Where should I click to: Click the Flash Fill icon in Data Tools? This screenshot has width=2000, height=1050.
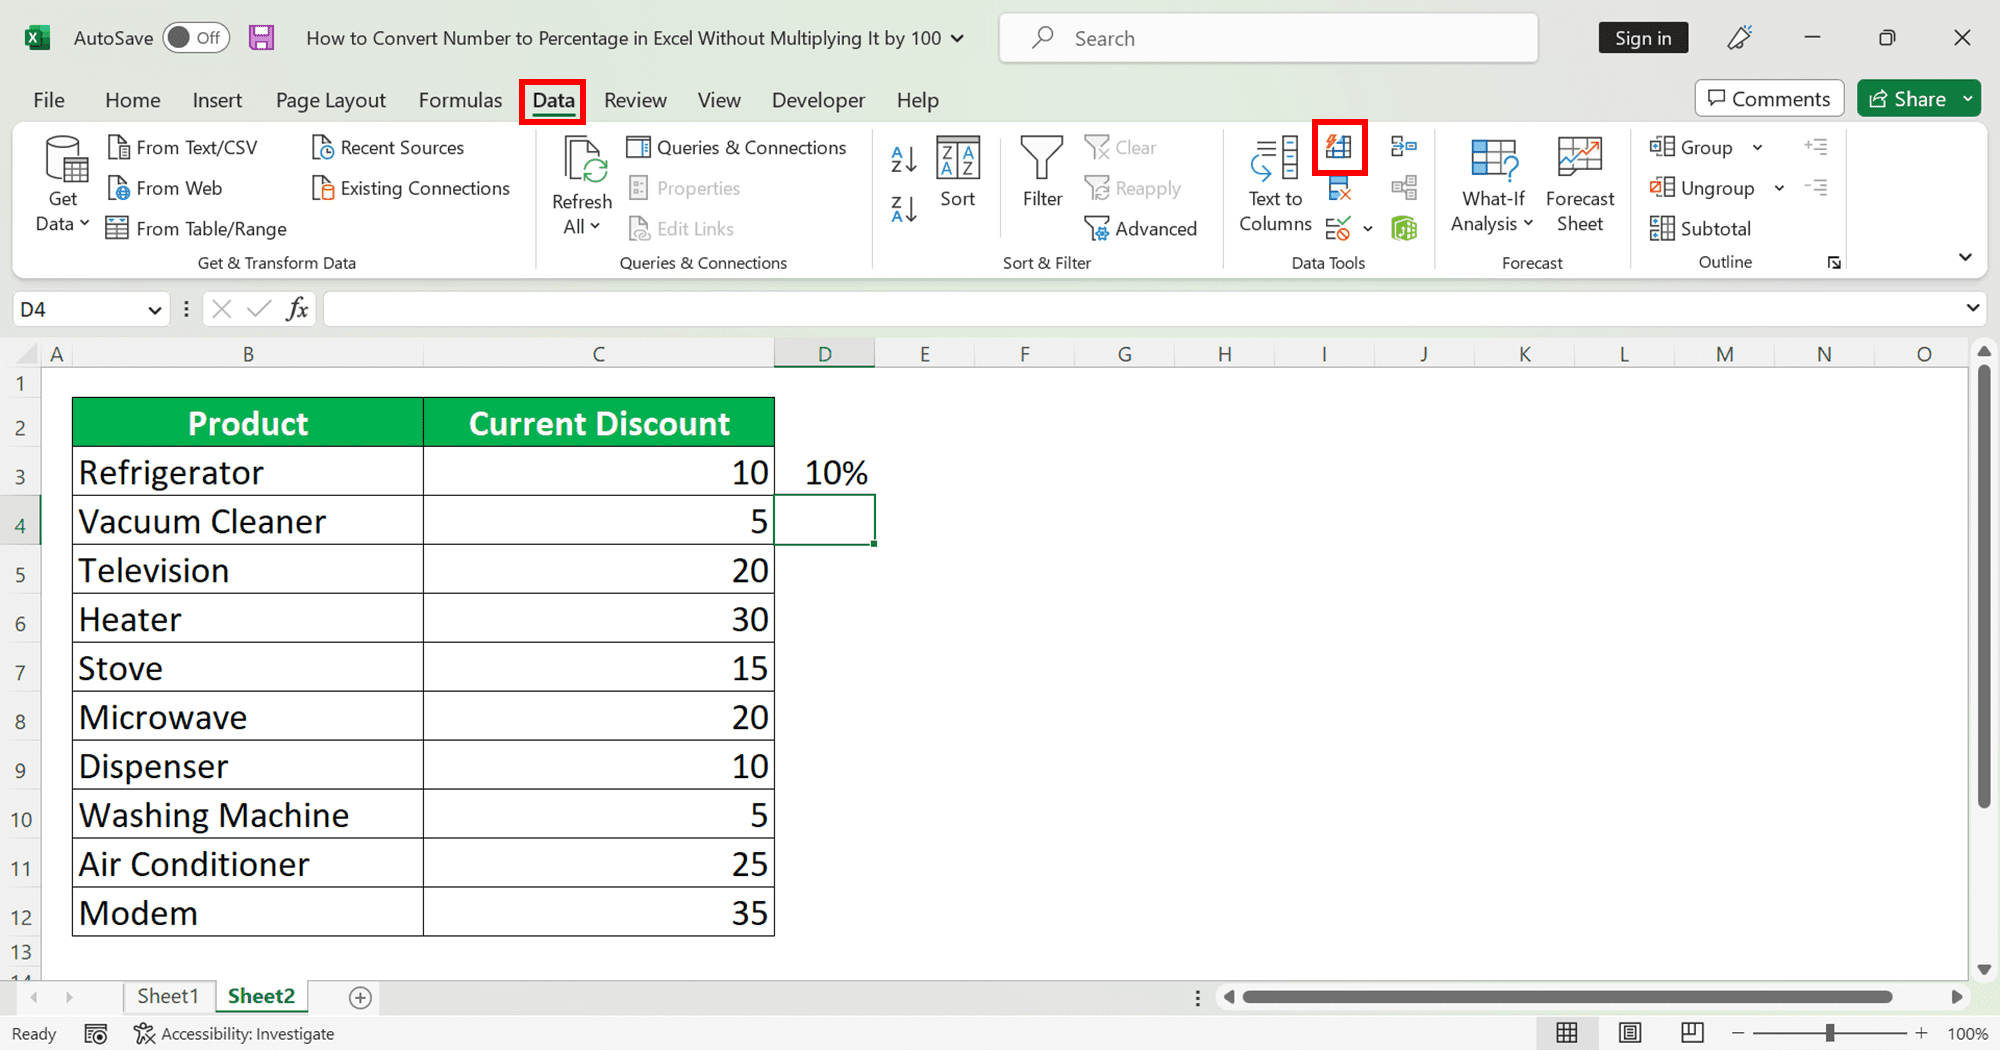[x=1339, y=147]
